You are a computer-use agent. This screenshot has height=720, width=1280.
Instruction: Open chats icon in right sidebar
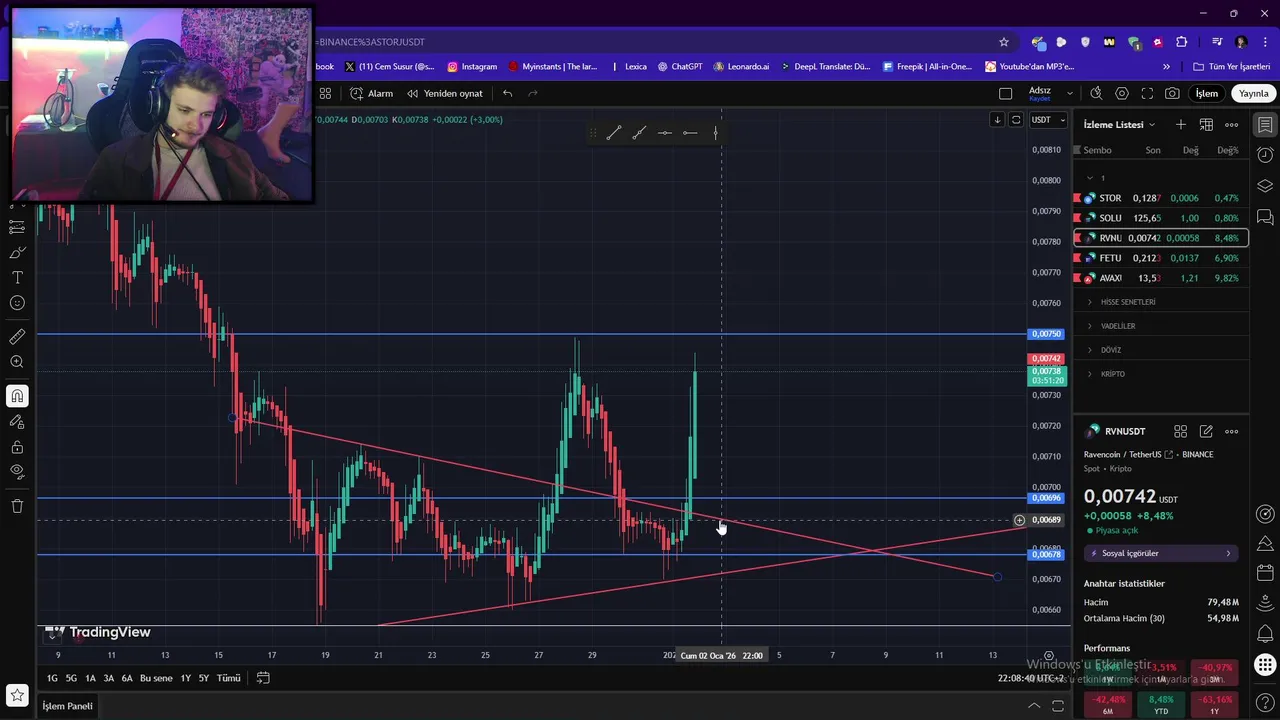pyautogui.click(x=1265, y=216)
